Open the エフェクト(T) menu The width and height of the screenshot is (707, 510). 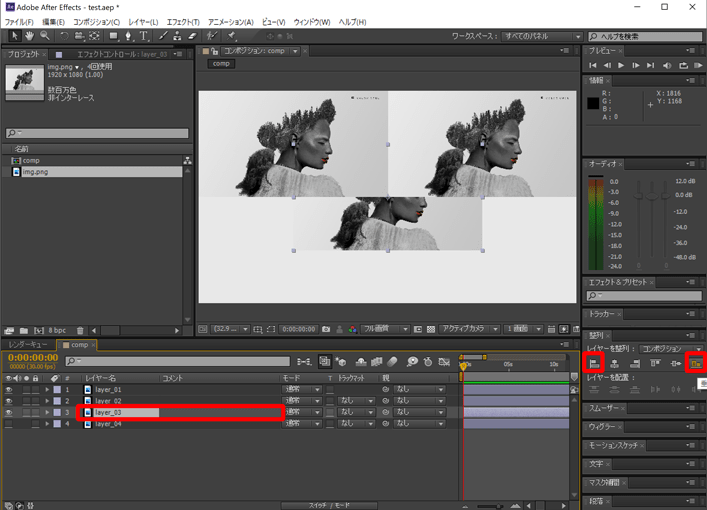183,22
